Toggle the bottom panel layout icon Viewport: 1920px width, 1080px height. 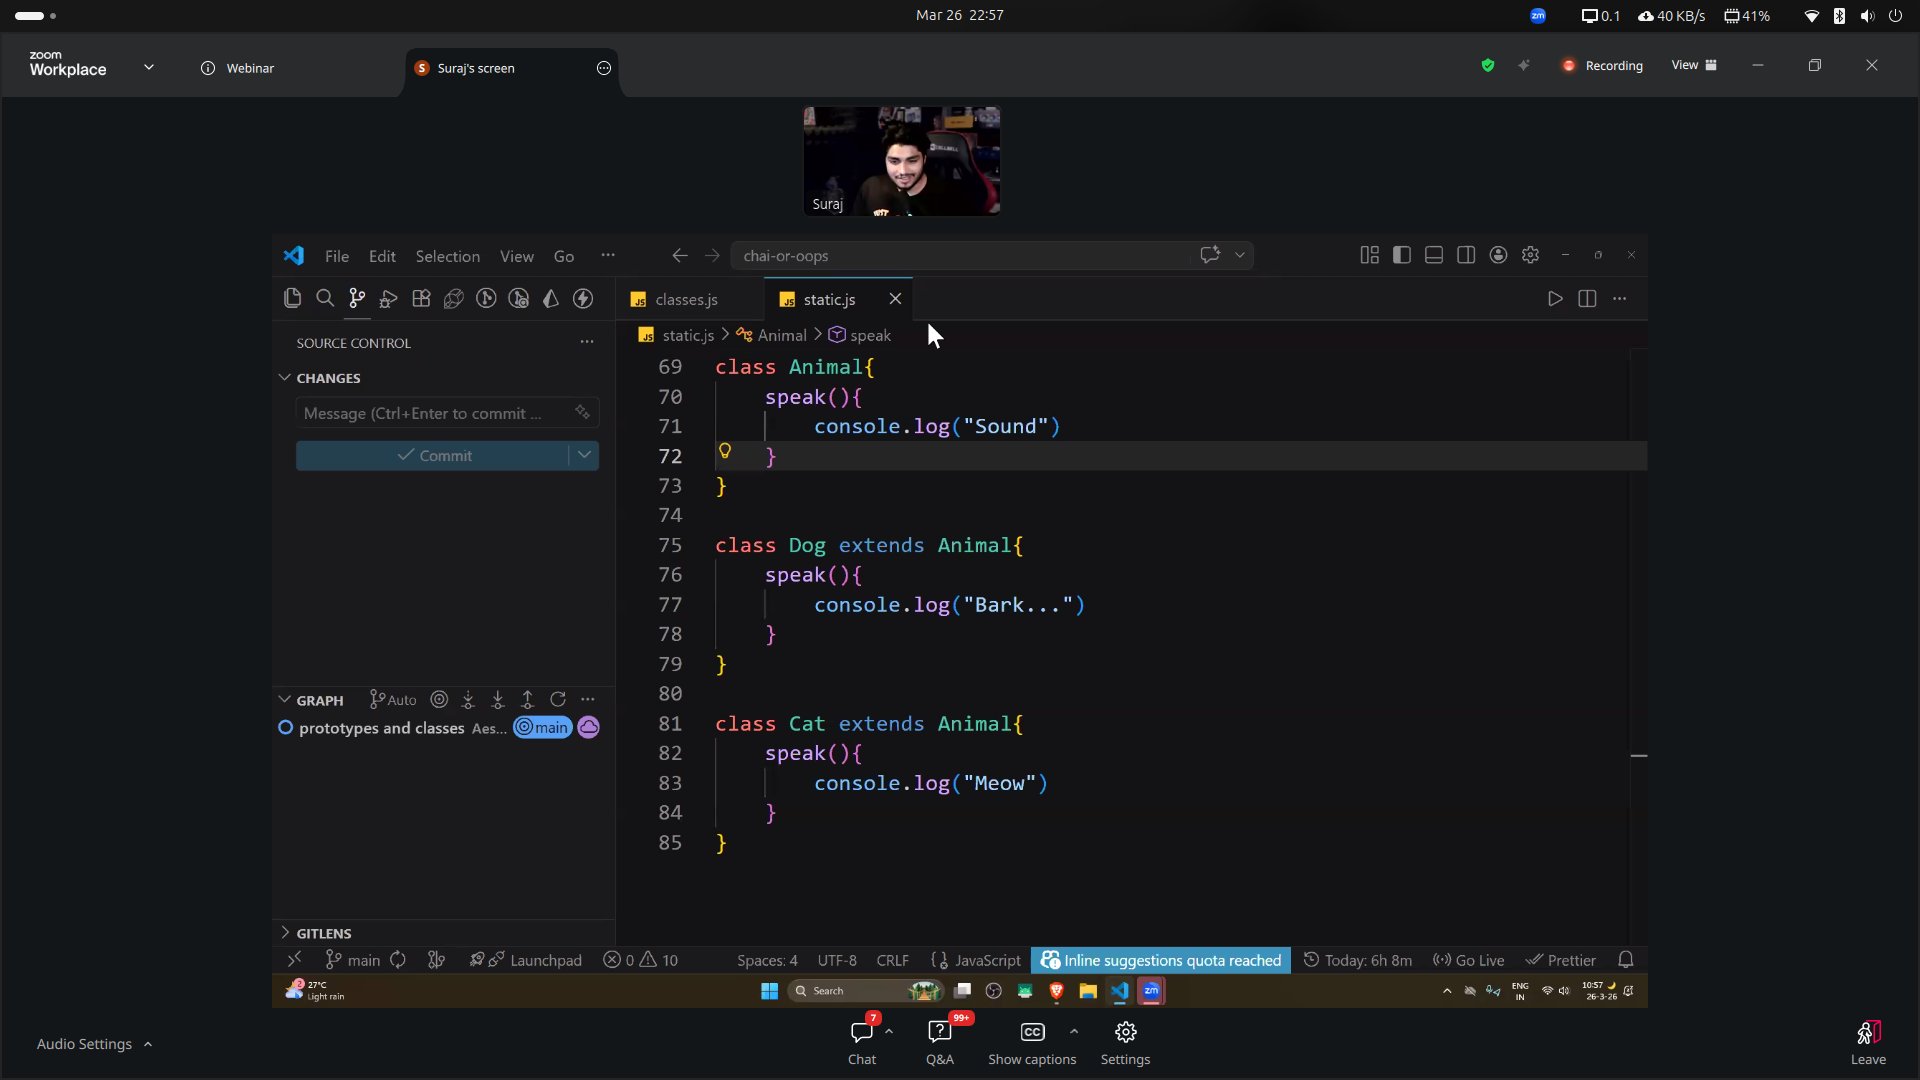pyautogui.click(x=1434, y=255)
